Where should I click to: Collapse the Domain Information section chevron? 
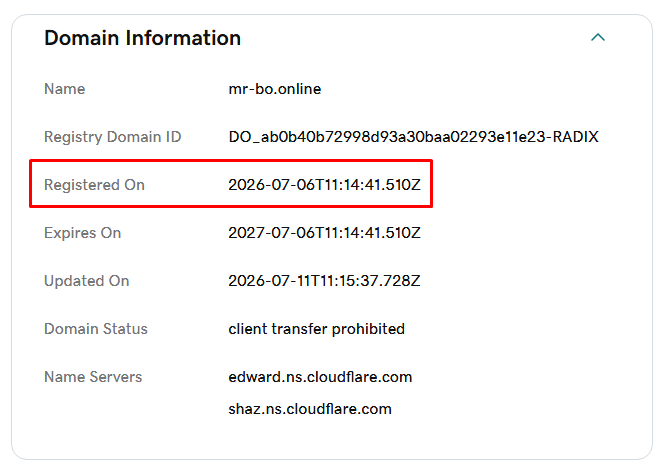point(598,38)
